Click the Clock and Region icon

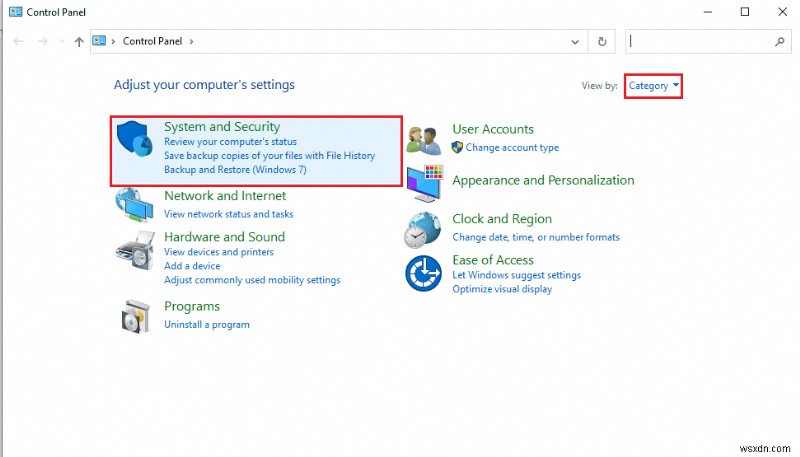coord(422,229)
